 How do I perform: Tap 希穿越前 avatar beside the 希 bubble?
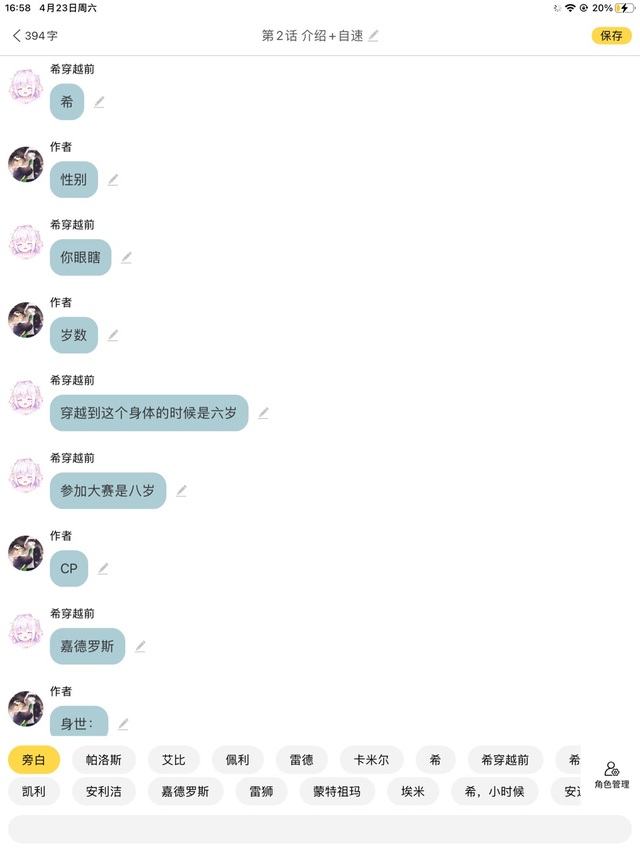(26, 86)
